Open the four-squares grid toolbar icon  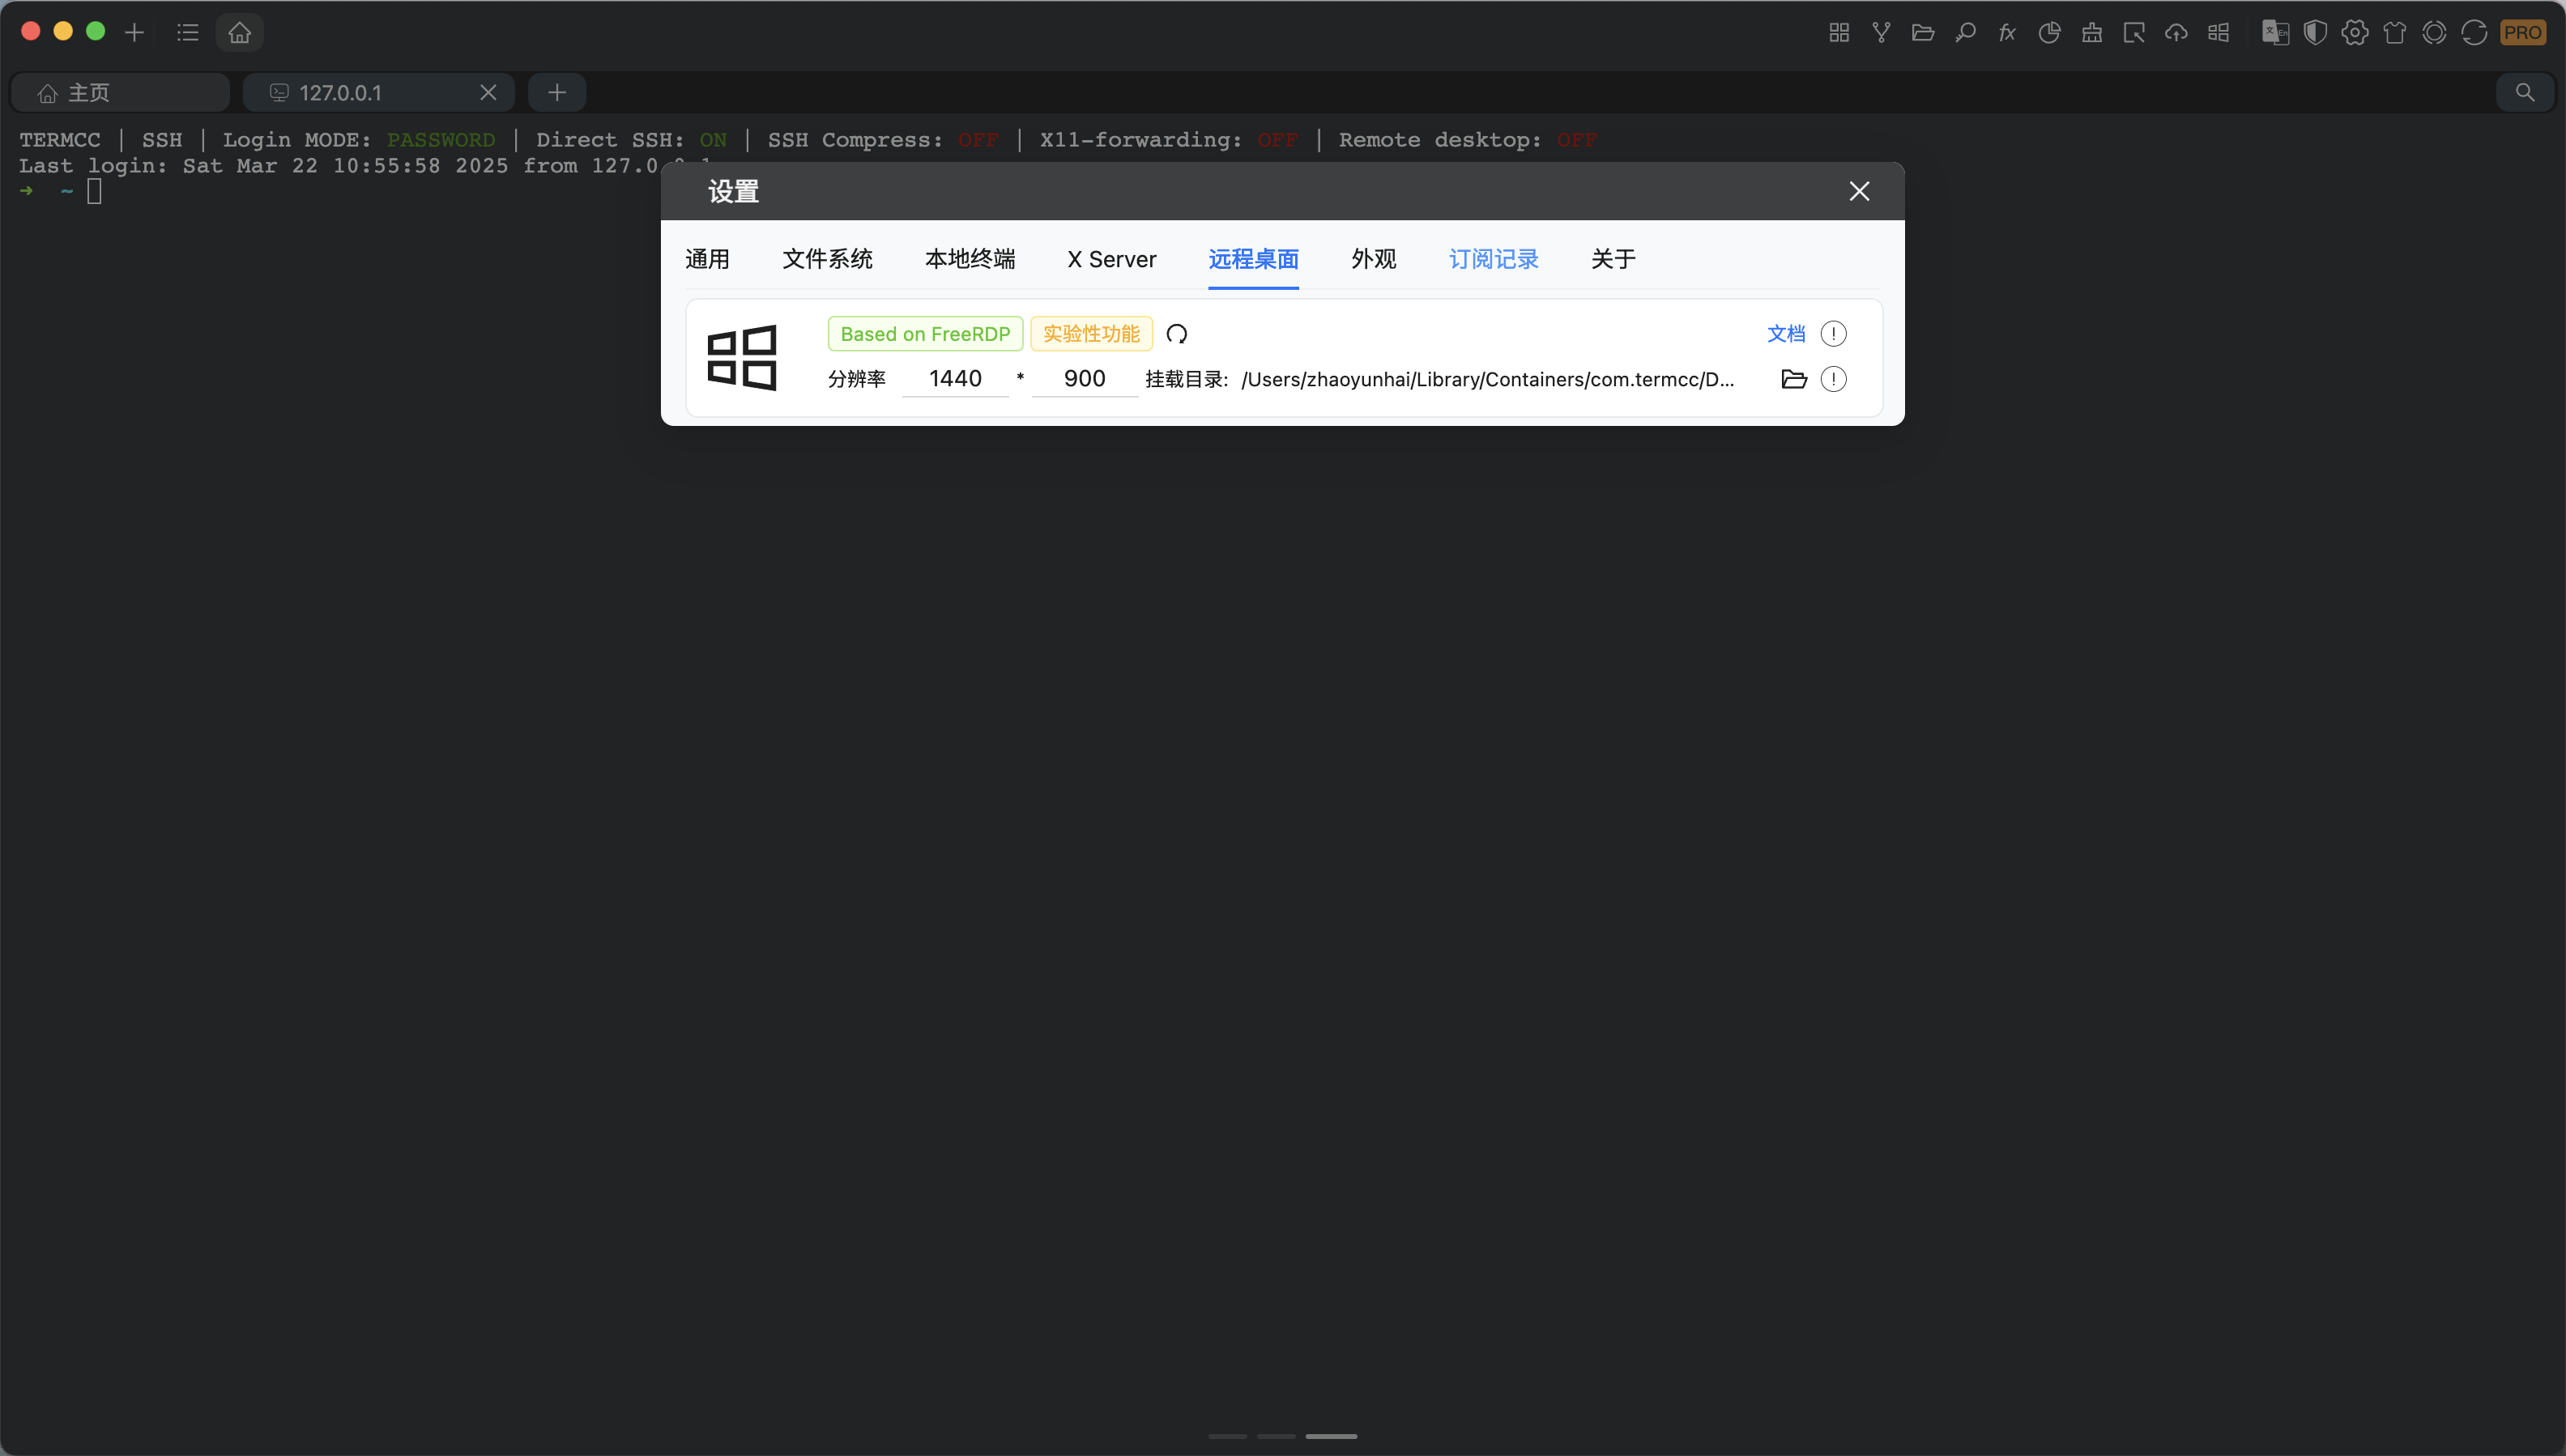click(1839, 32)
